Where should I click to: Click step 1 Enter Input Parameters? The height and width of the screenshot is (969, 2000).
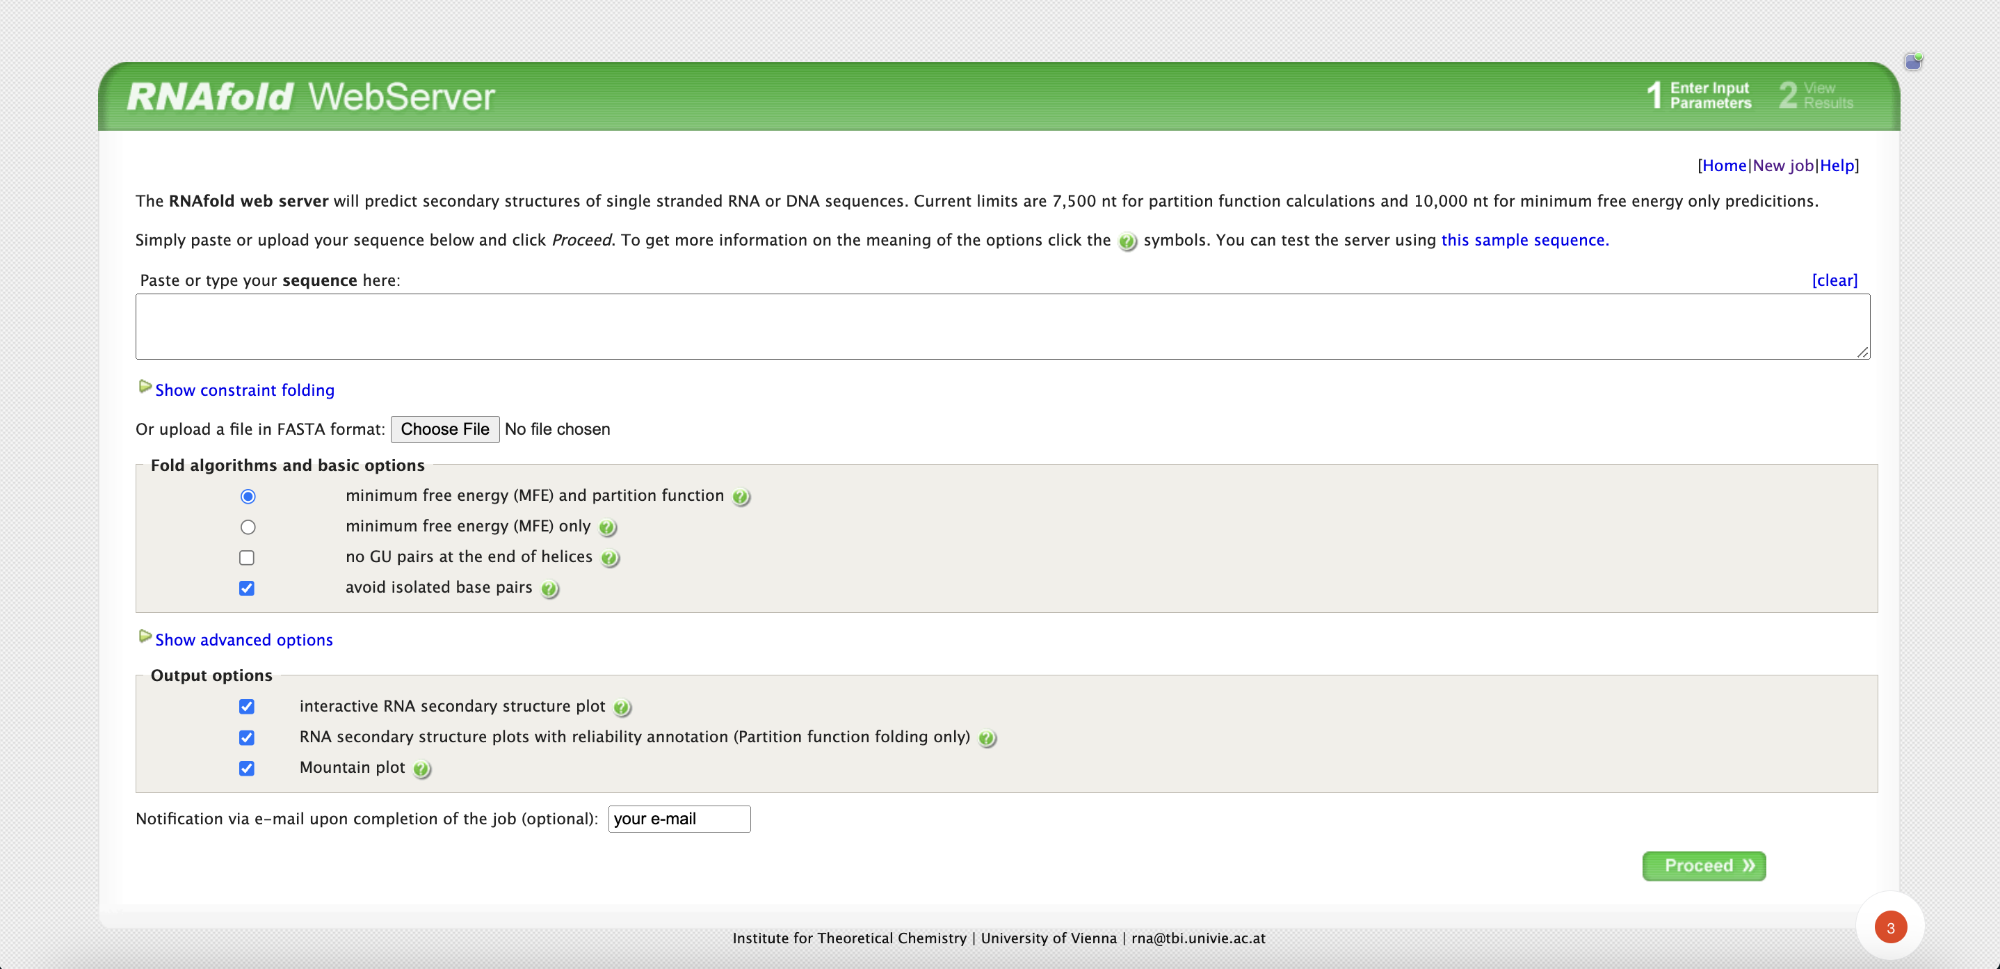(1699, 96)
